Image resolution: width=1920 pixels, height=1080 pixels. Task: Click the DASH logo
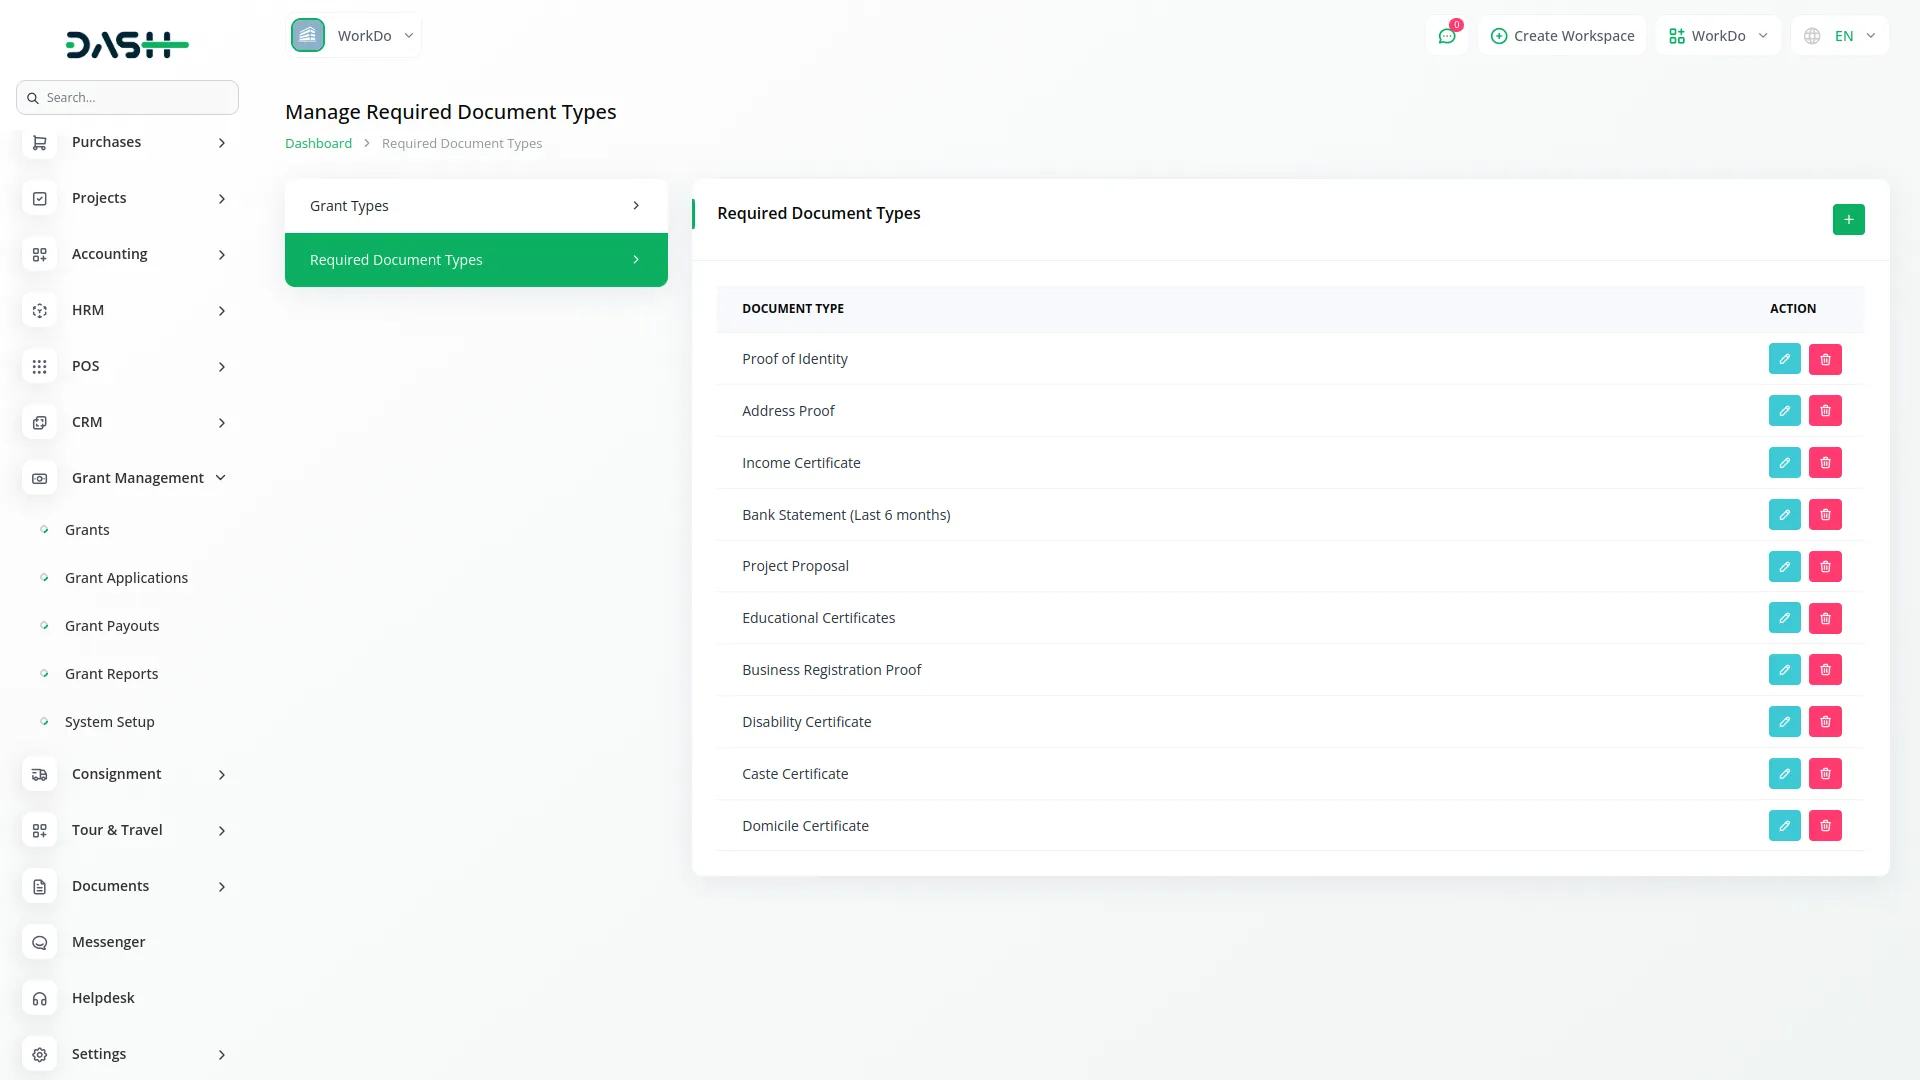127,44
